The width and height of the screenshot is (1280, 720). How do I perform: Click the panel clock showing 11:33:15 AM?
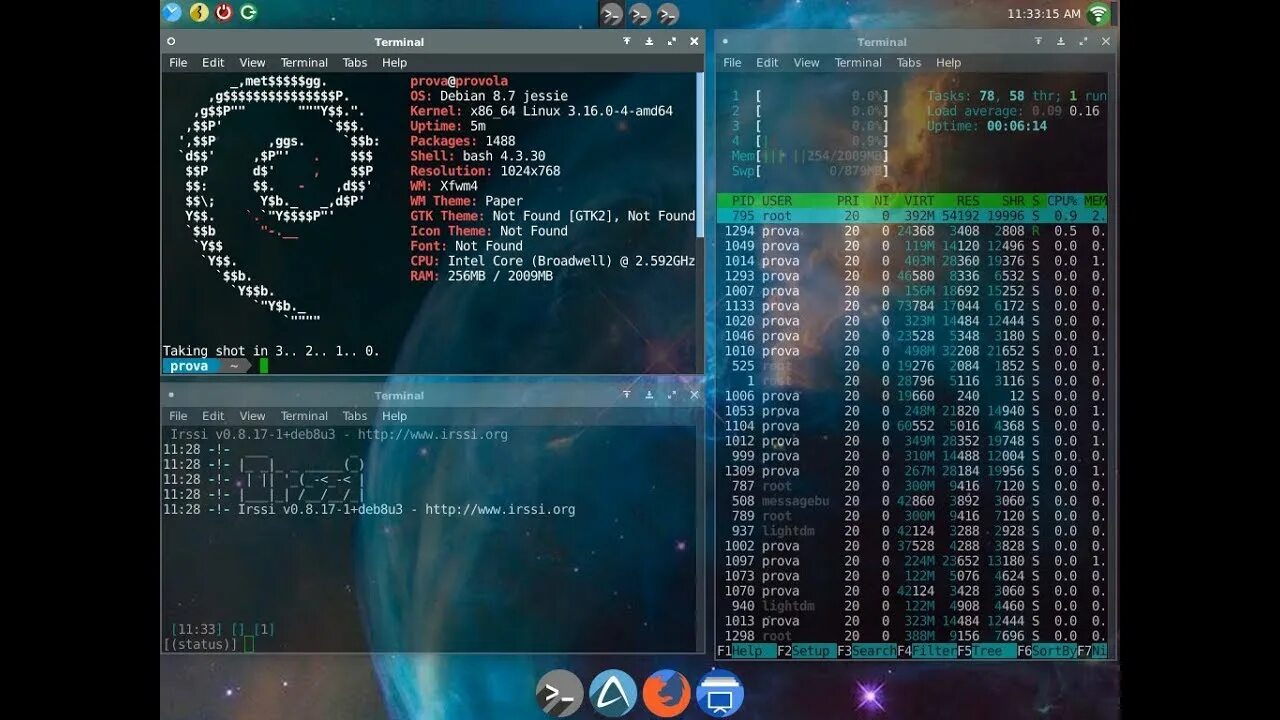(1044, 14)
